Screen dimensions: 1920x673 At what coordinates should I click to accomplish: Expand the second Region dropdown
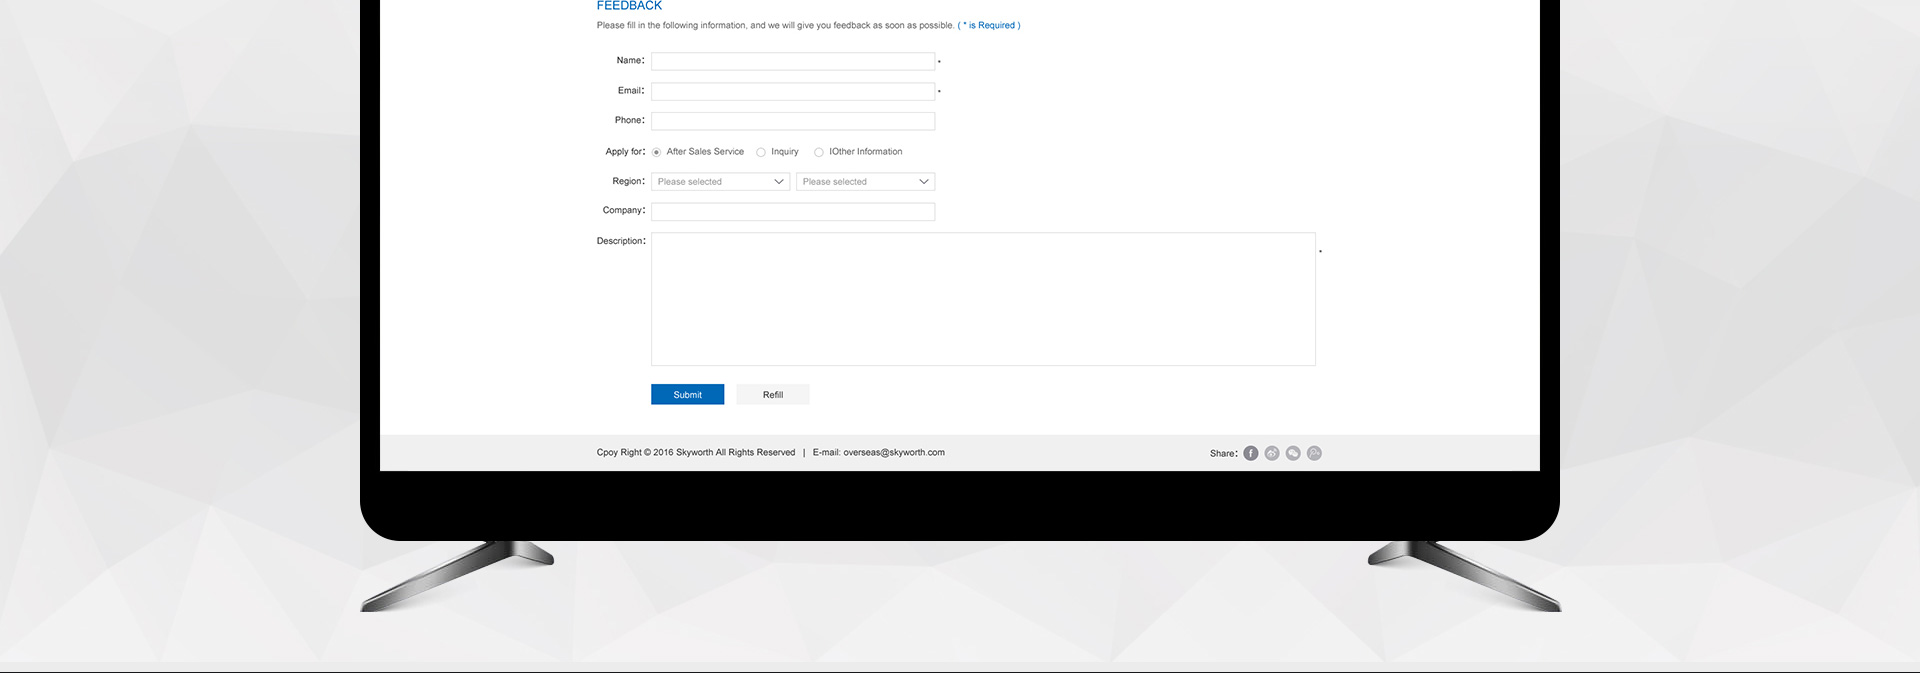pos(865,182)
